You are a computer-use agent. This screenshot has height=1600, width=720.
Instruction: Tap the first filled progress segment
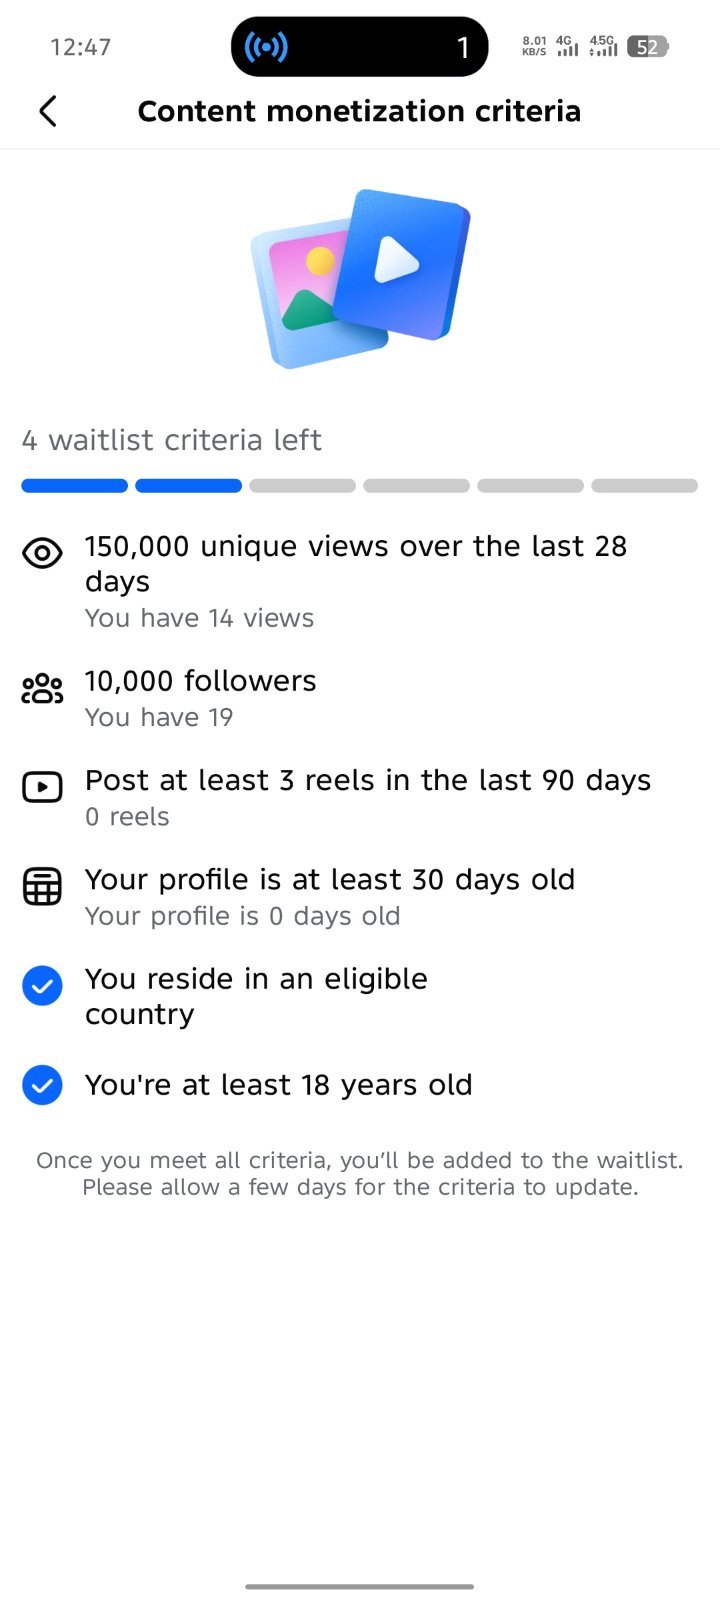tap(75, 486)
